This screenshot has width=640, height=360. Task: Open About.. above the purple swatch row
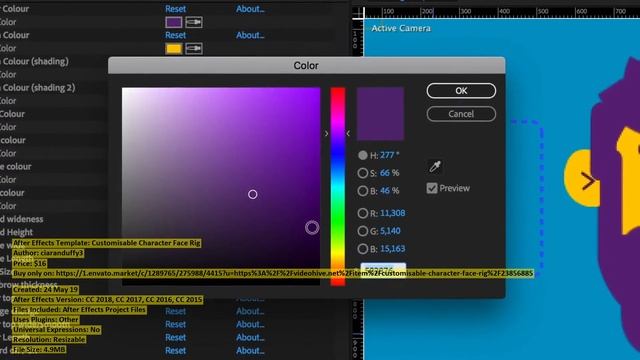250,9
